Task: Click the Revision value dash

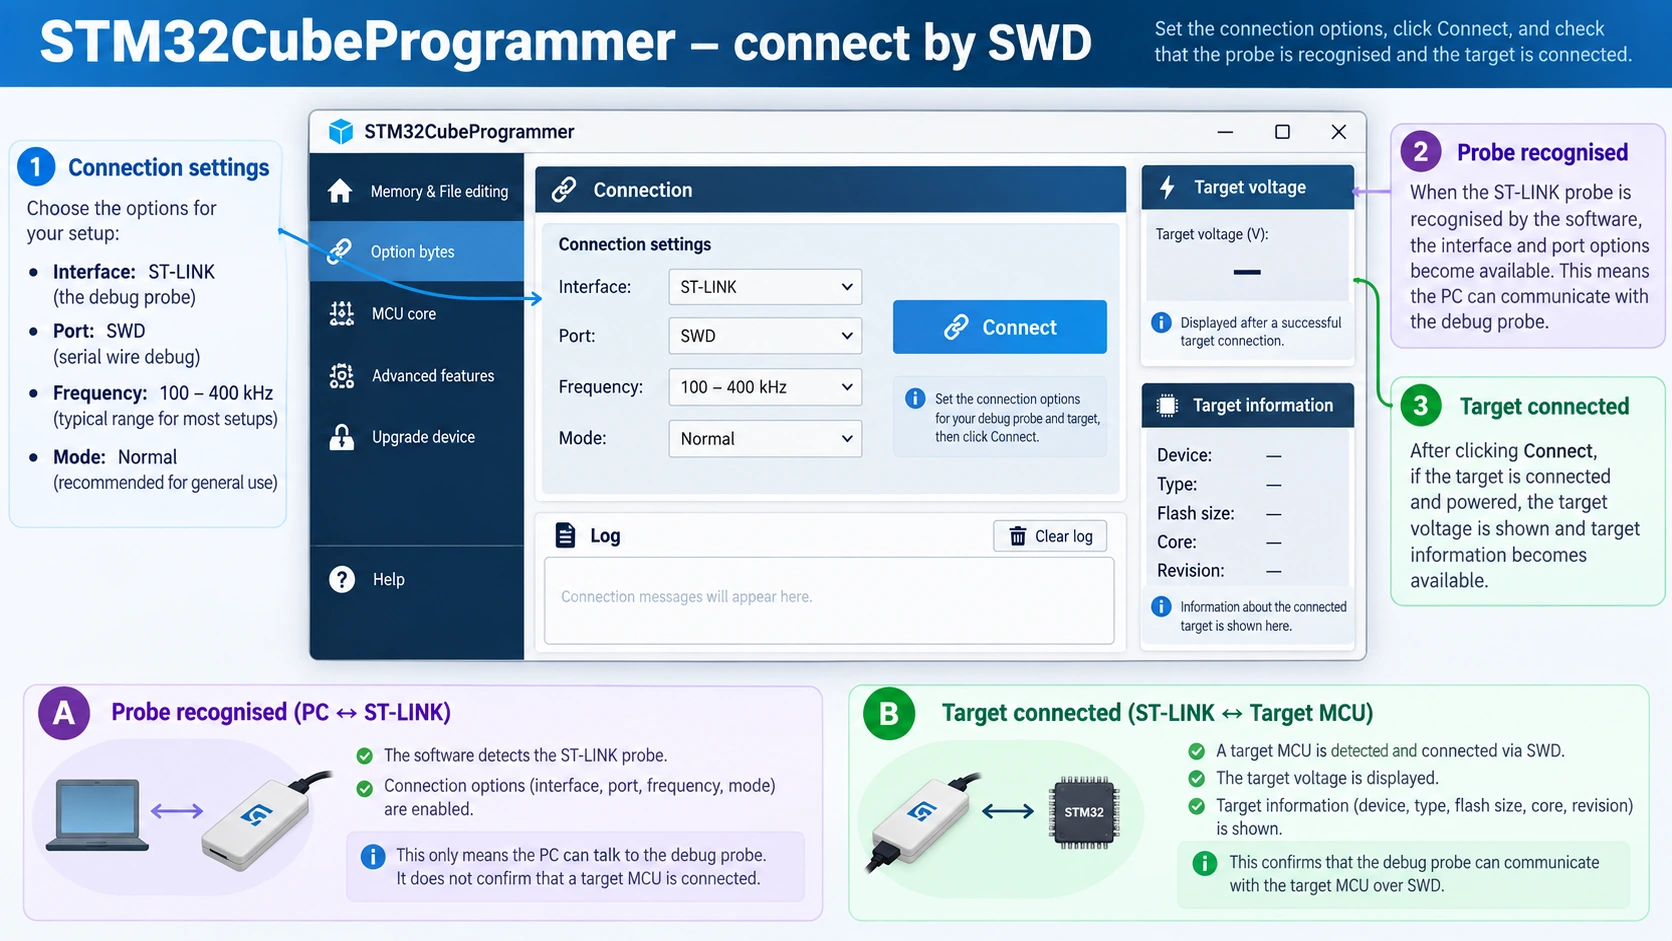Action: click(x=1274, y=572)
